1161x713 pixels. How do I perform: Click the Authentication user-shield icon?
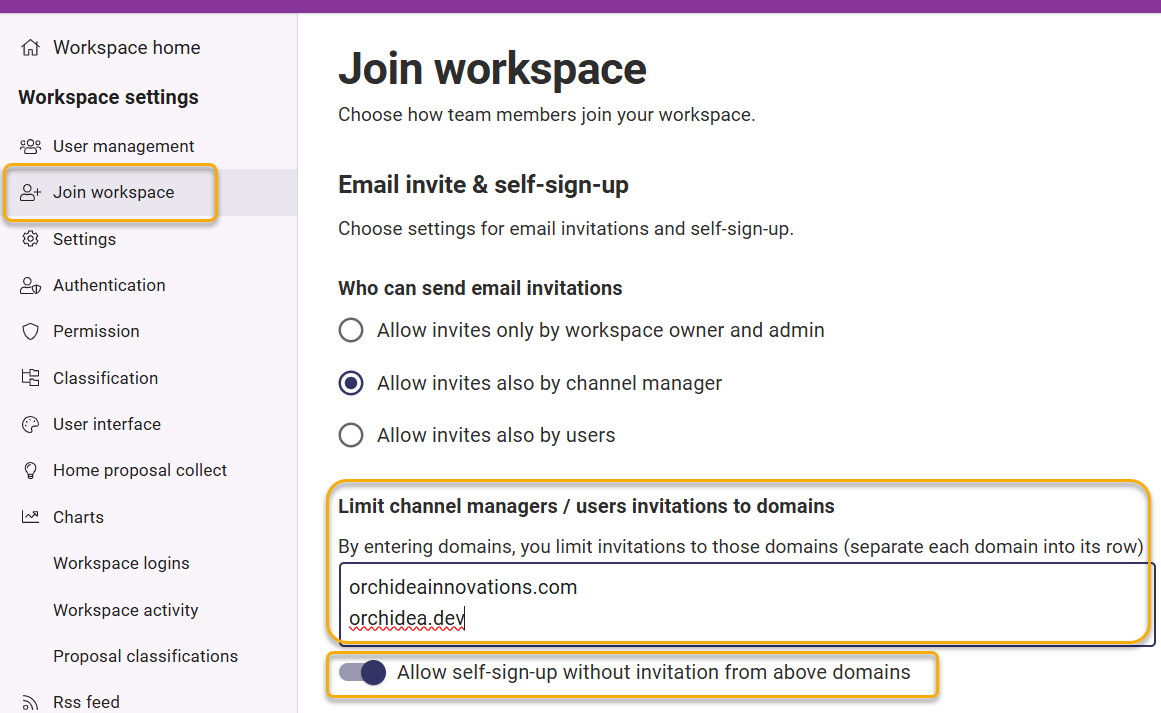(x=31, y=285)
